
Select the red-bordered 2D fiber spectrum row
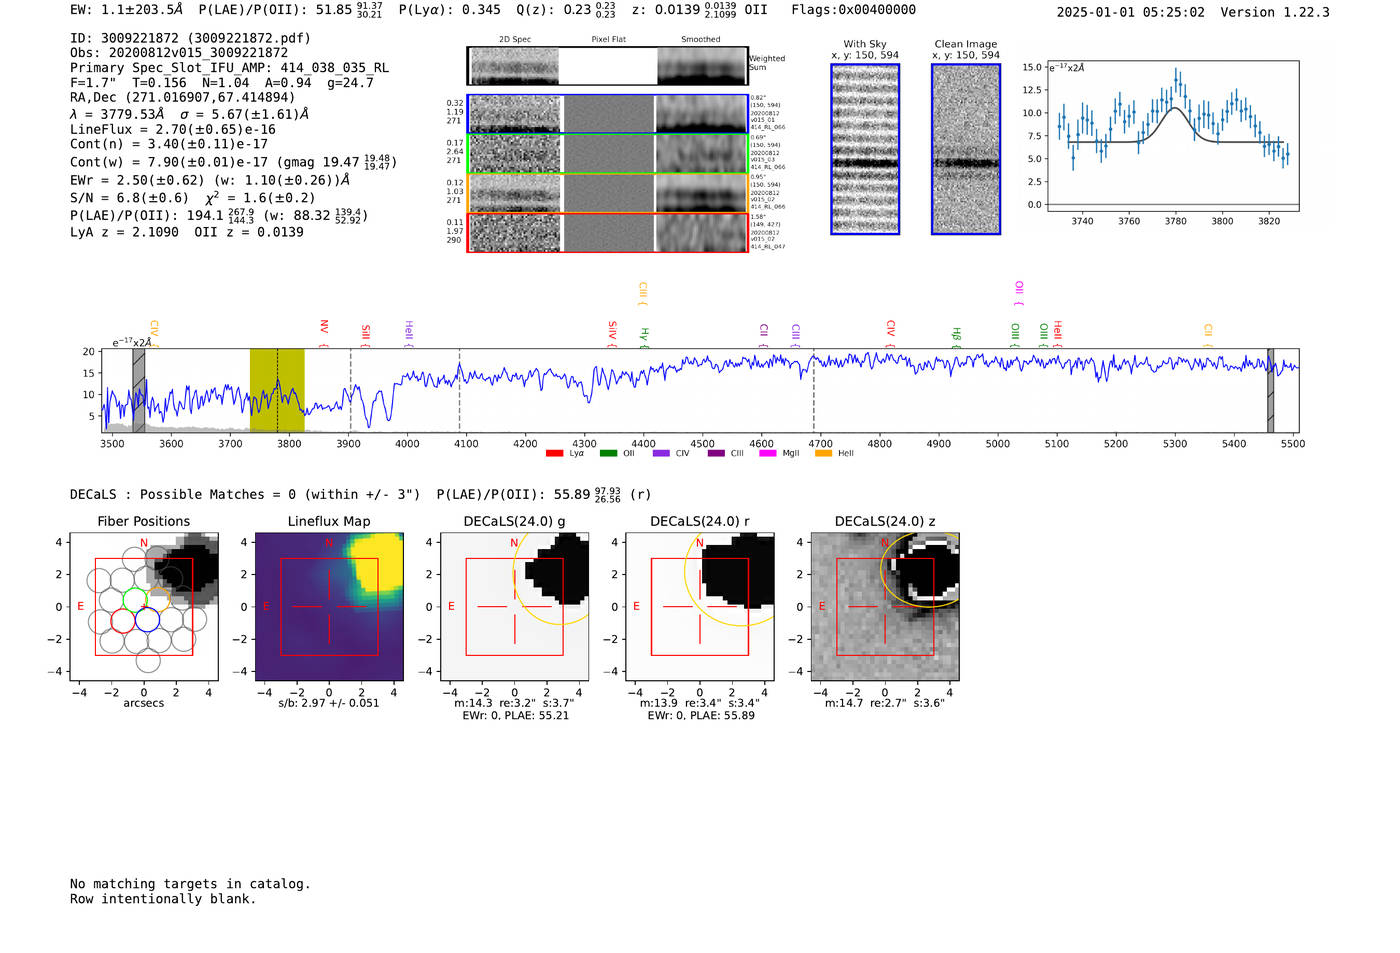point(607,232)
